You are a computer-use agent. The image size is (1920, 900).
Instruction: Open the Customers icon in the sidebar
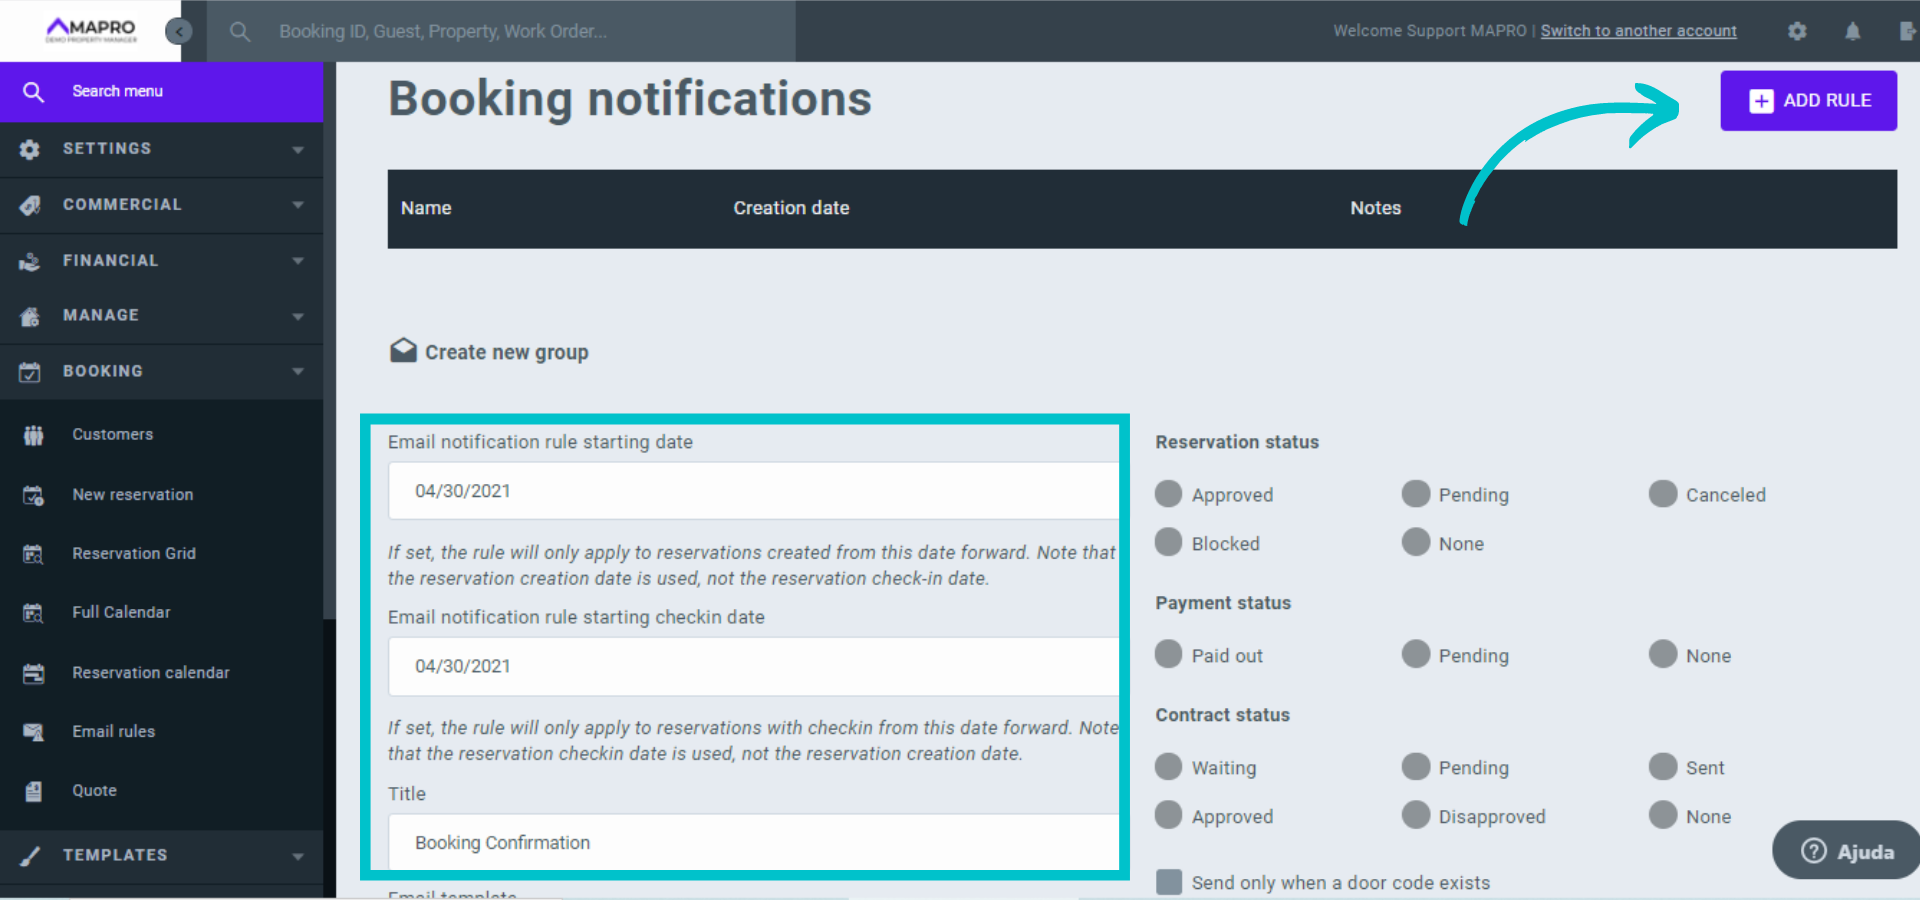coord(33,435)
